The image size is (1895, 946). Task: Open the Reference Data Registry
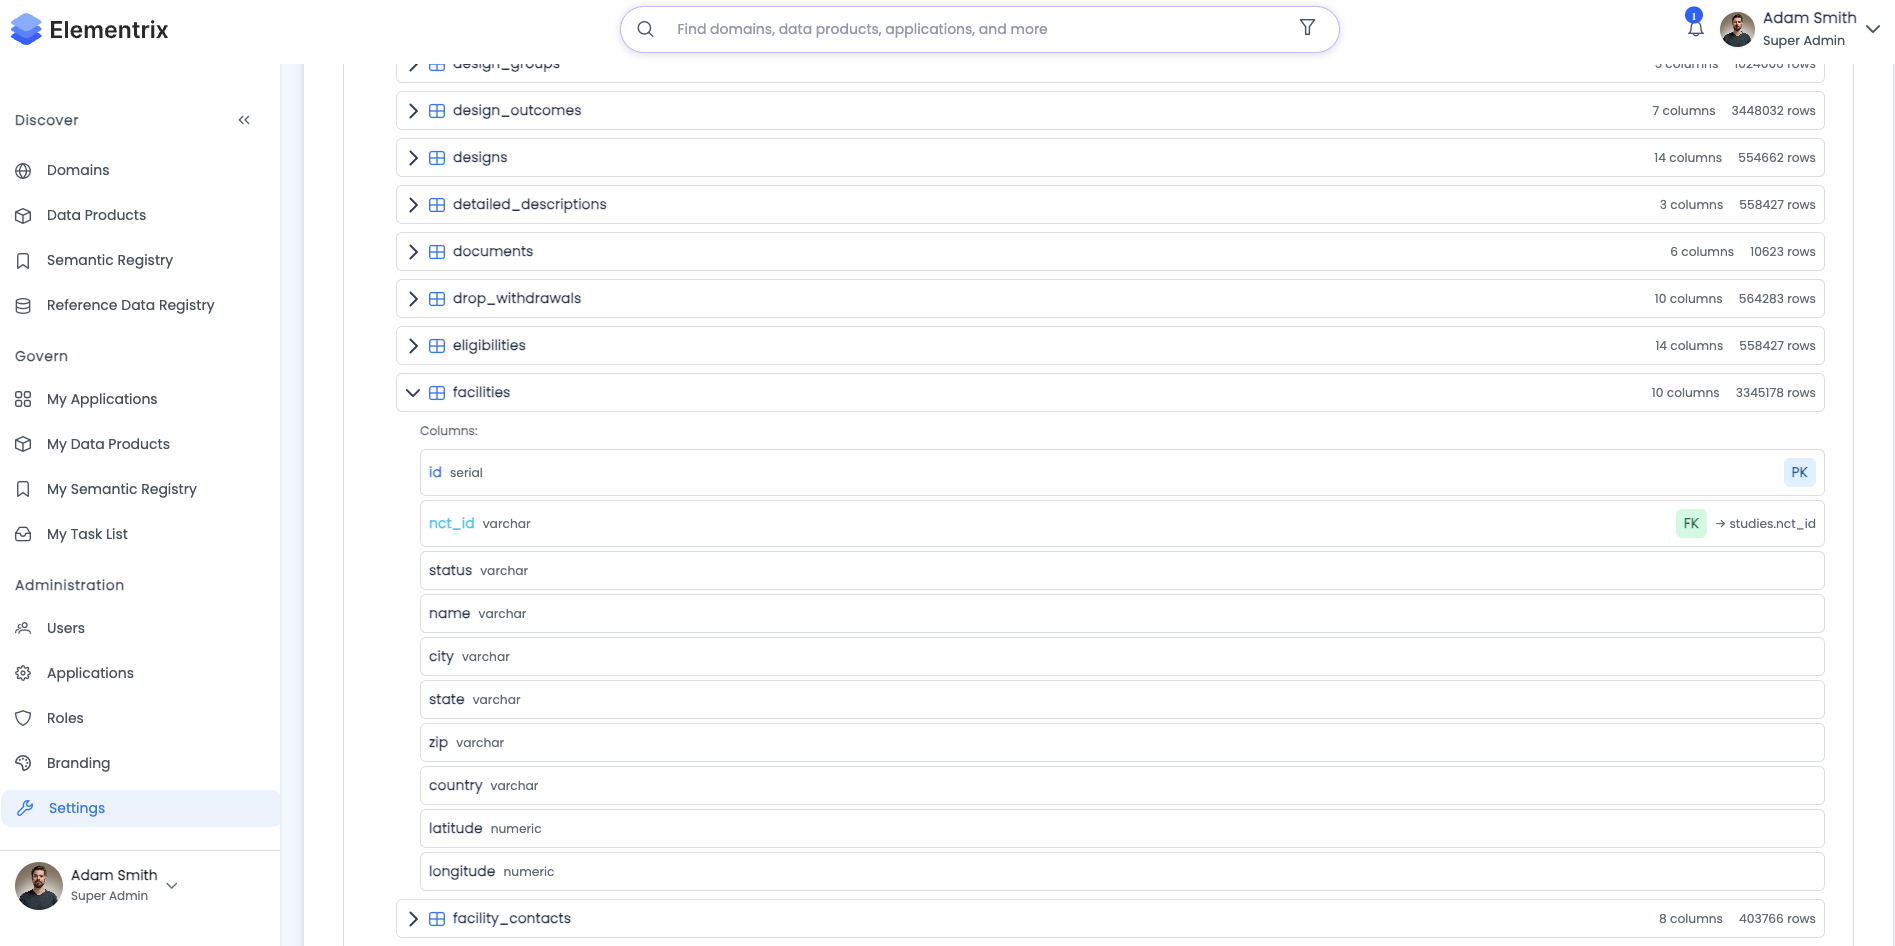(130, 305)
